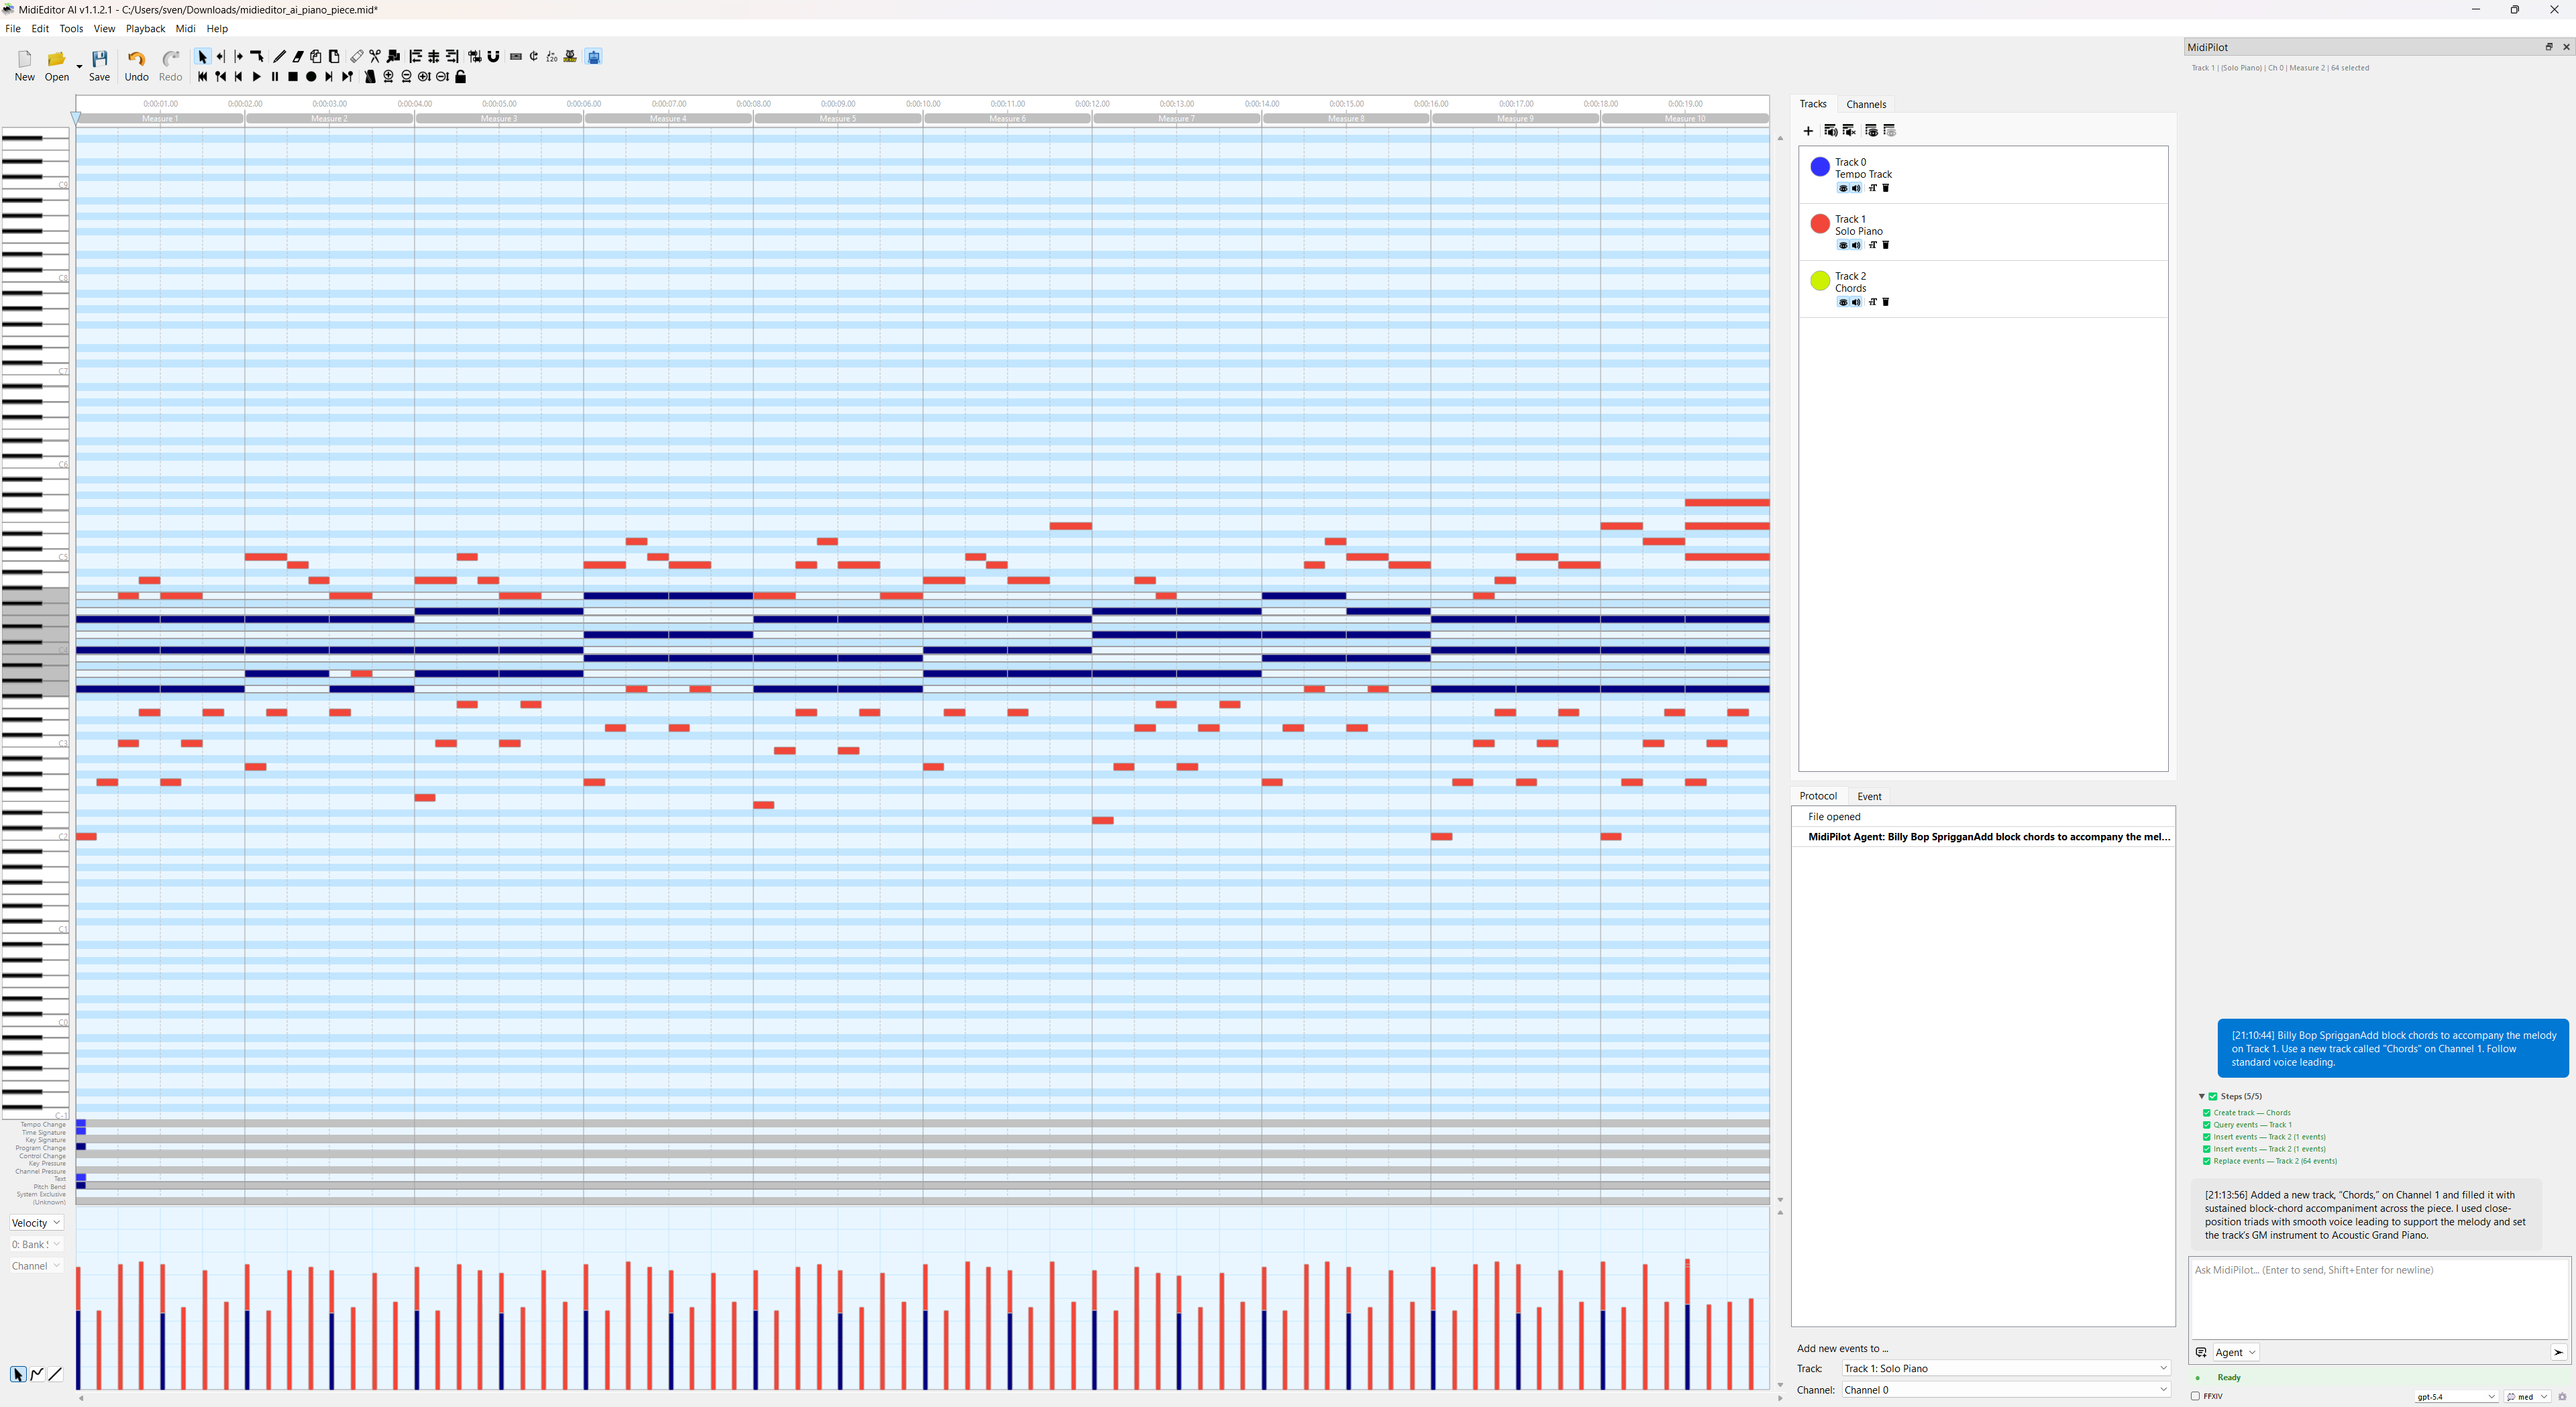Open the Agent mode dropdown
This screenshot has width=2576, height=1407.
[2236, 1352]
